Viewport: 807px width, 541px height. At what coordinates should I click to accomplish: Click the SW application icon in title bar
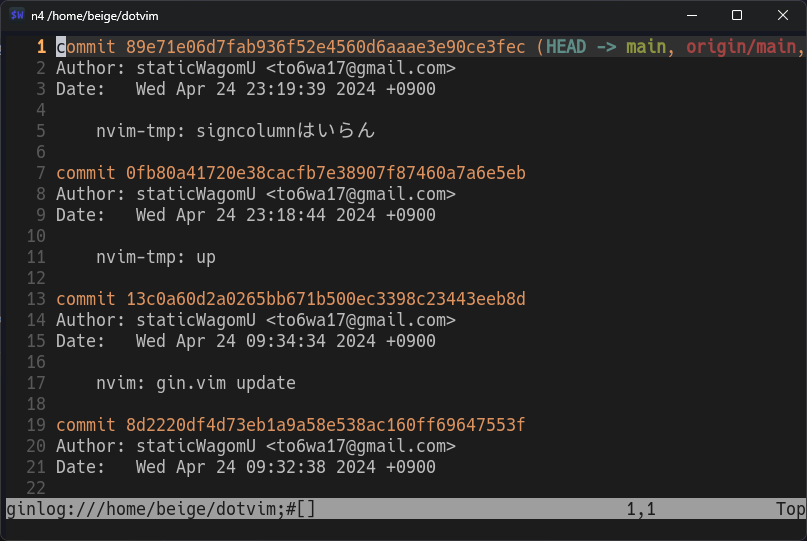pyautogui.click(x=17, y=15)
